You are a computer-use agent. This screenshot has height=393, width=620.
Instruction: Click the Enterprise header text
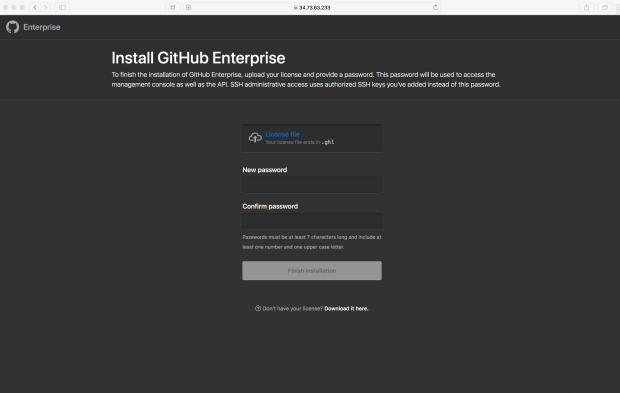coord(42,27)
